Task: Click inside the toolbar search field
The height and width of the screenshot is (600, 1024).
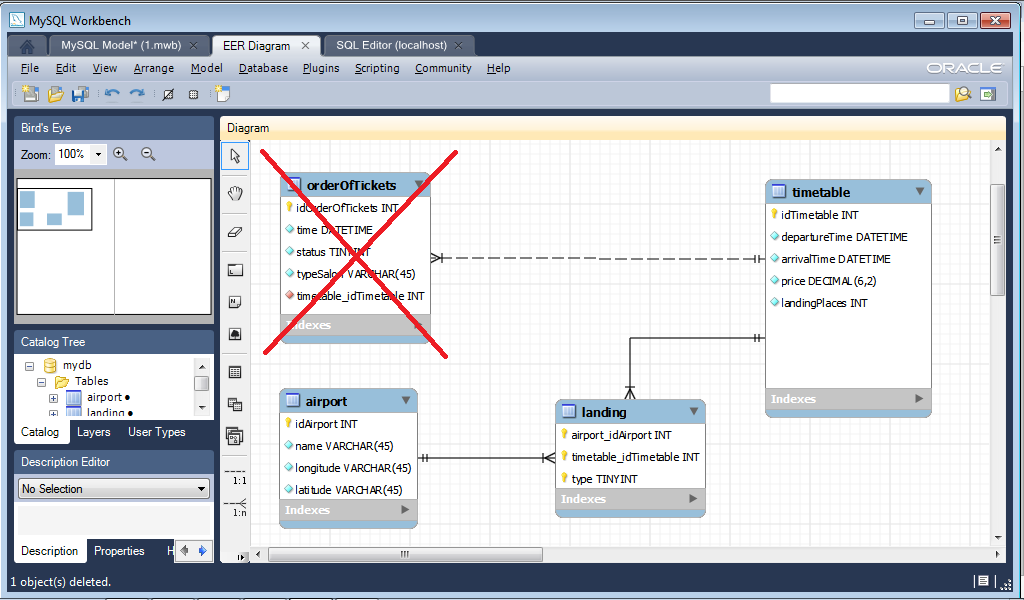Action: 859,93
